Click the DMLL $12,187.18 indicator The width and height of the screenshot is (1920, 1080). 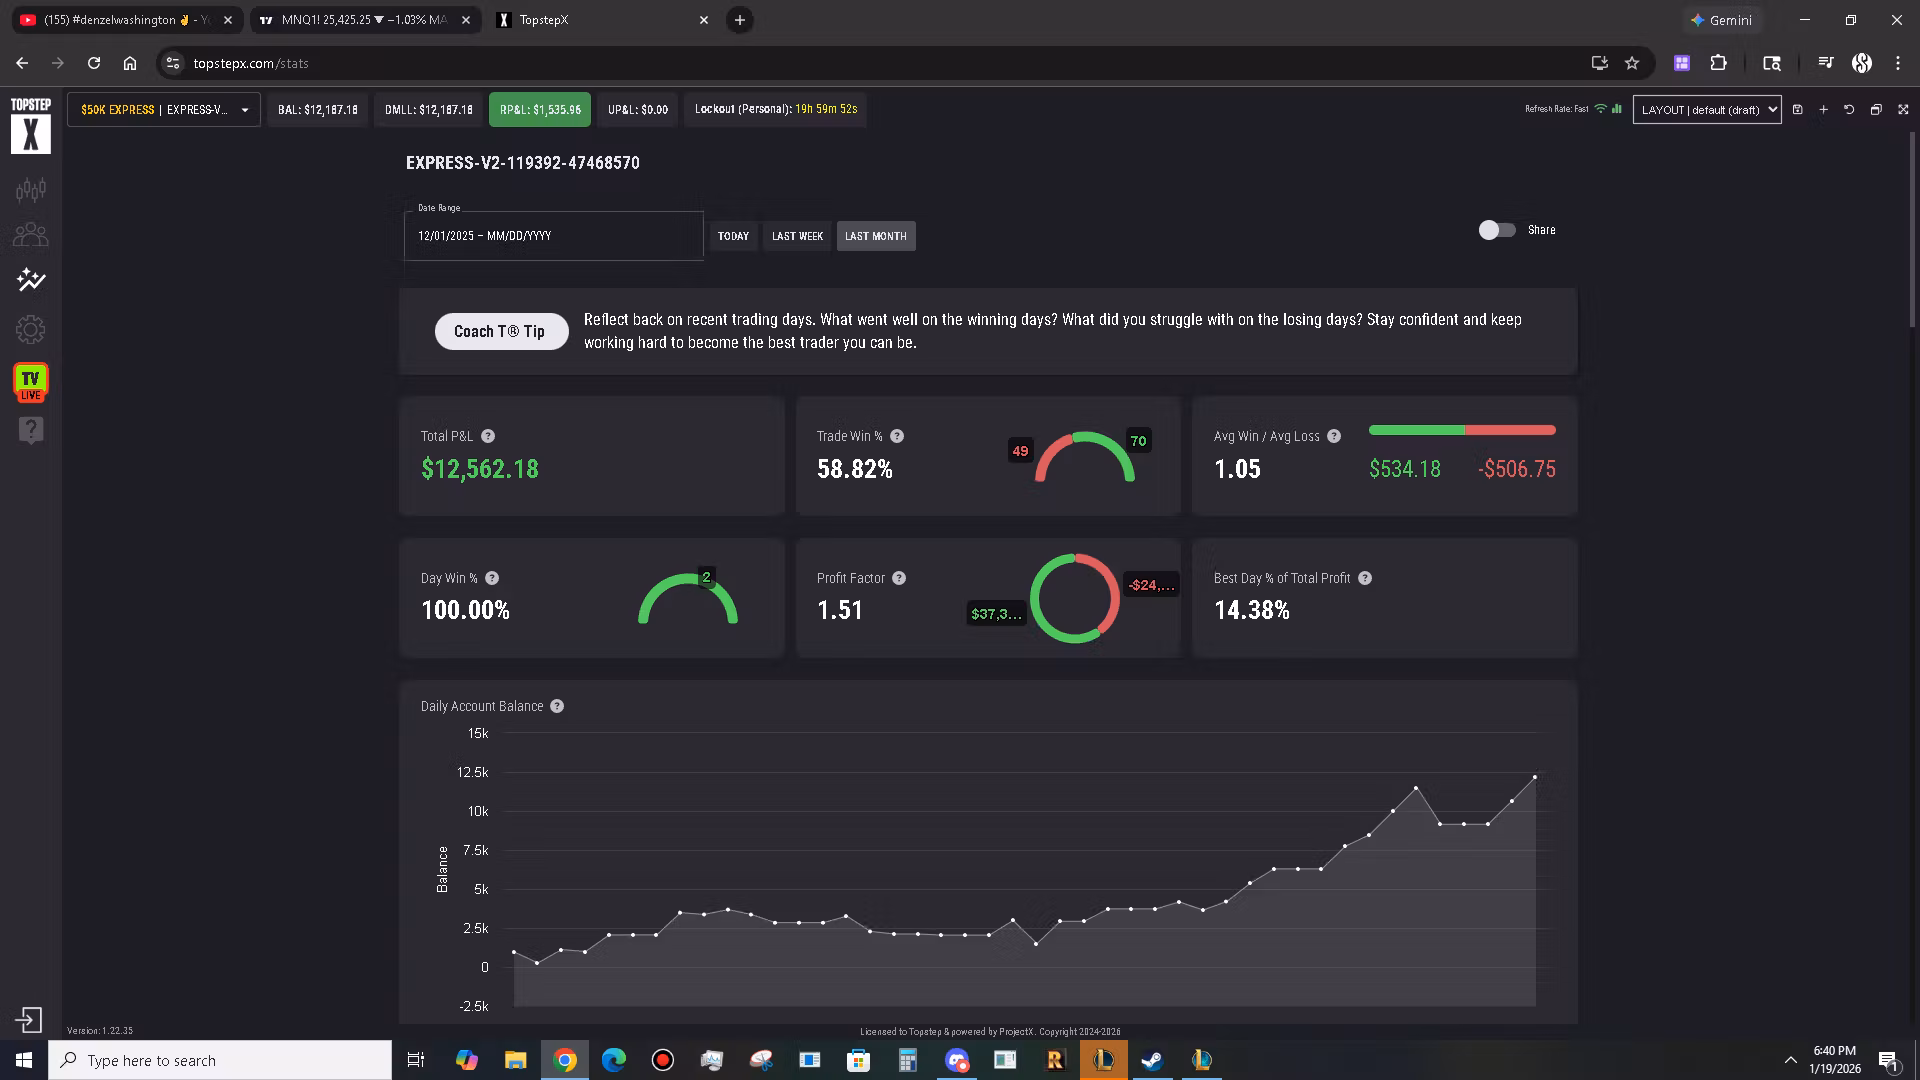[x=429, y=109]
